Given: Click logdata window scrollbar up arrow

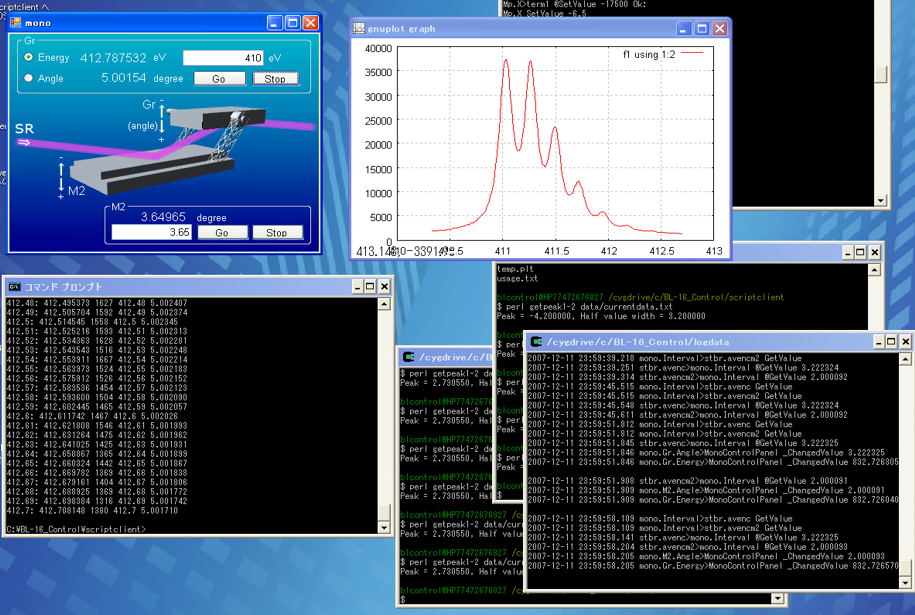Looking at the screenshot, I should click(905, 359).
